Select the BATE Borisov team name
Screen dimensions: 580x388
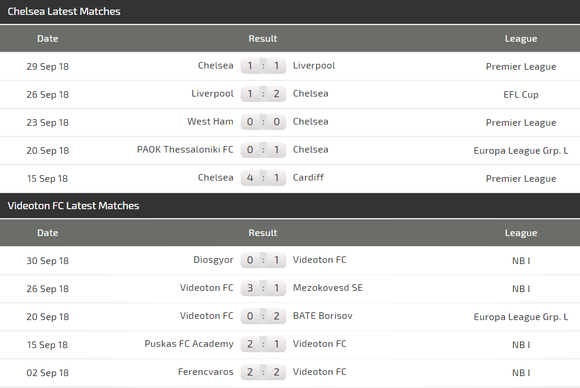323,316
